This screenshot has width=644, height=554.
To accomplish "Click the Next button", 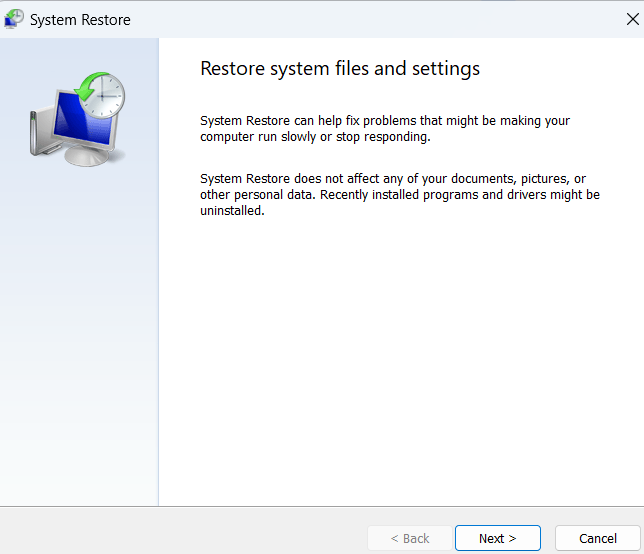I will tap(497, 538).
